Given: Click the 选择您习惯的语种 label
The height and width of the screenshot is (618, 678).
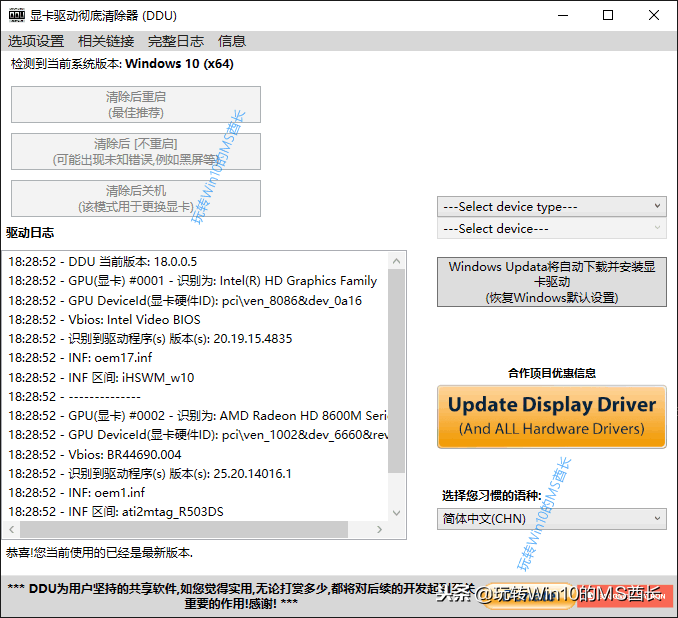Looking at the screenshot, I should pos(492,496).
